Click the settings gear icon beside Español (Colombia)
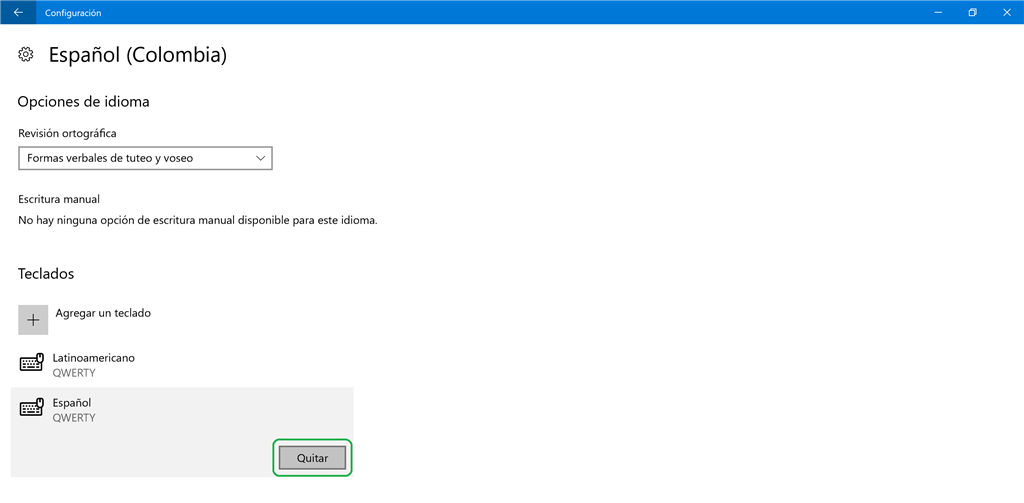Viewport: 1024px width, 503px height. [26, 55]
